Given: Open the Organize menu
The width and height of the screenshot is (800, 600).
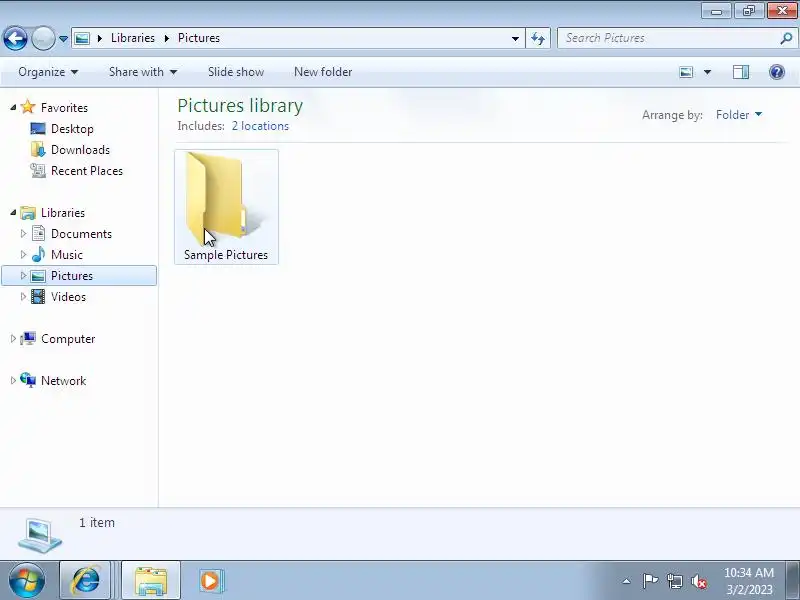Looking at the screenshot, I should (x=48, y=72).
